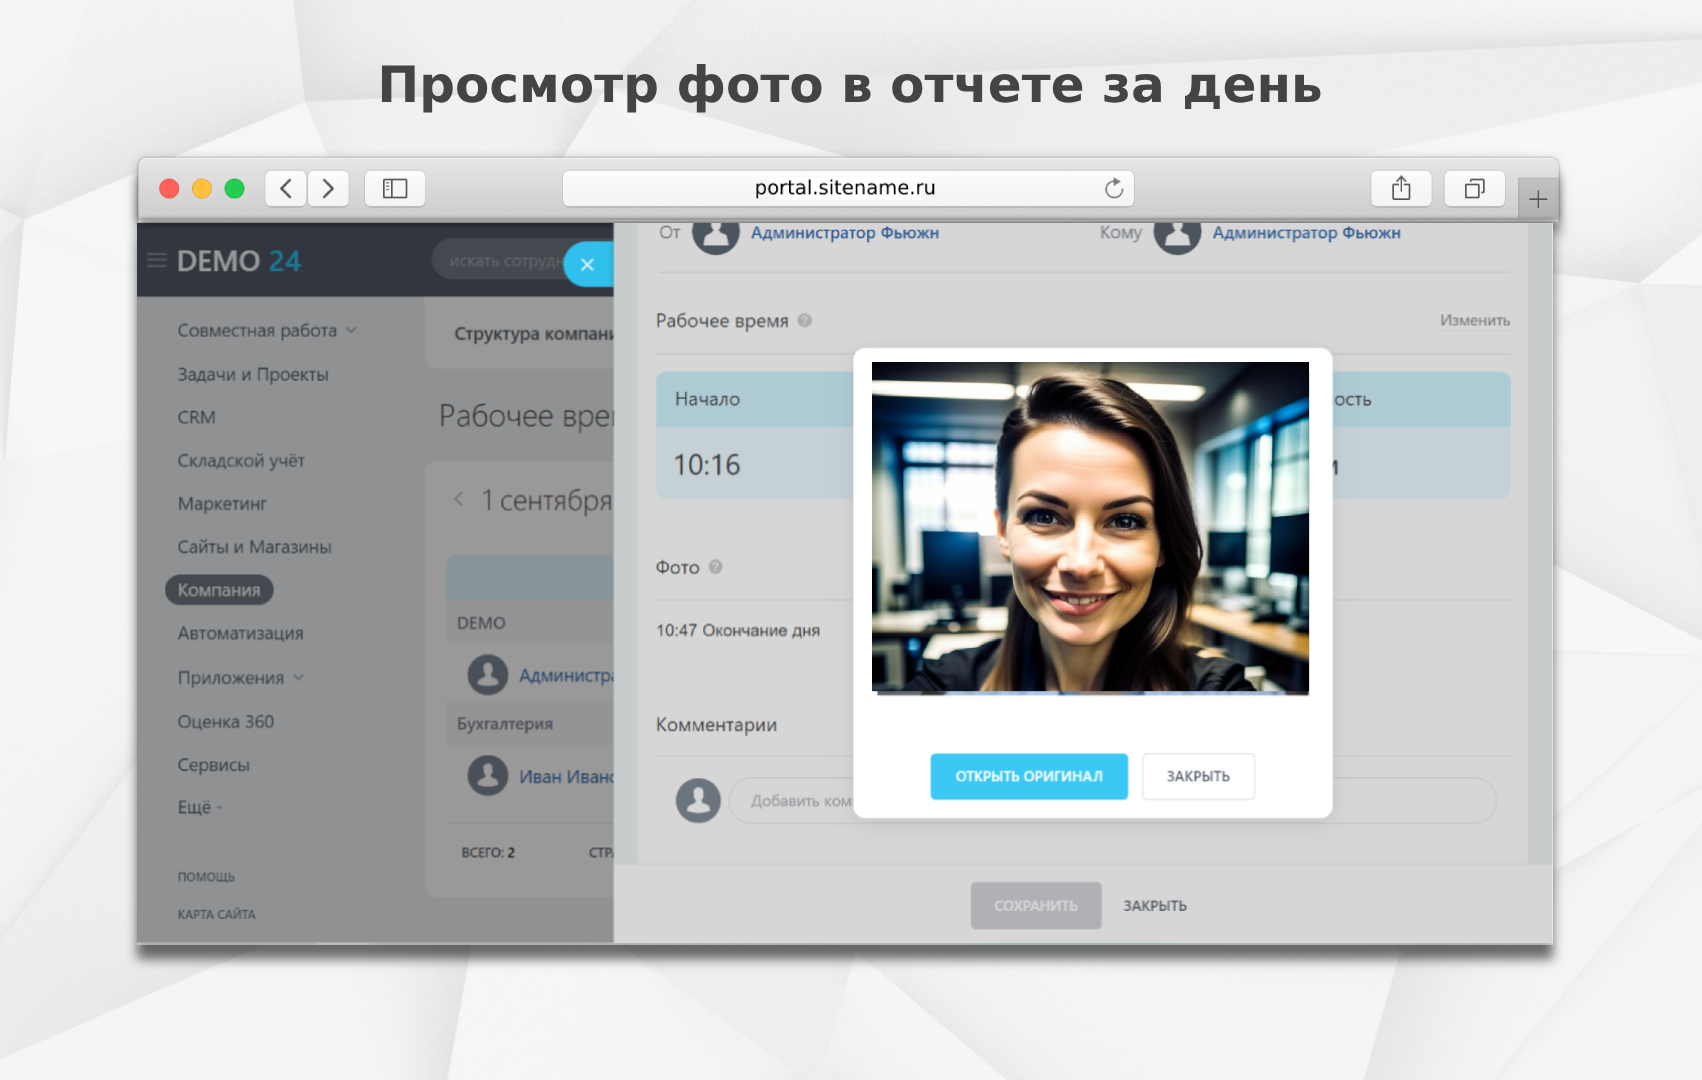1702x1080 pixels.
Task: Click help icon beside Рабочее время
Action: [805, 320]
